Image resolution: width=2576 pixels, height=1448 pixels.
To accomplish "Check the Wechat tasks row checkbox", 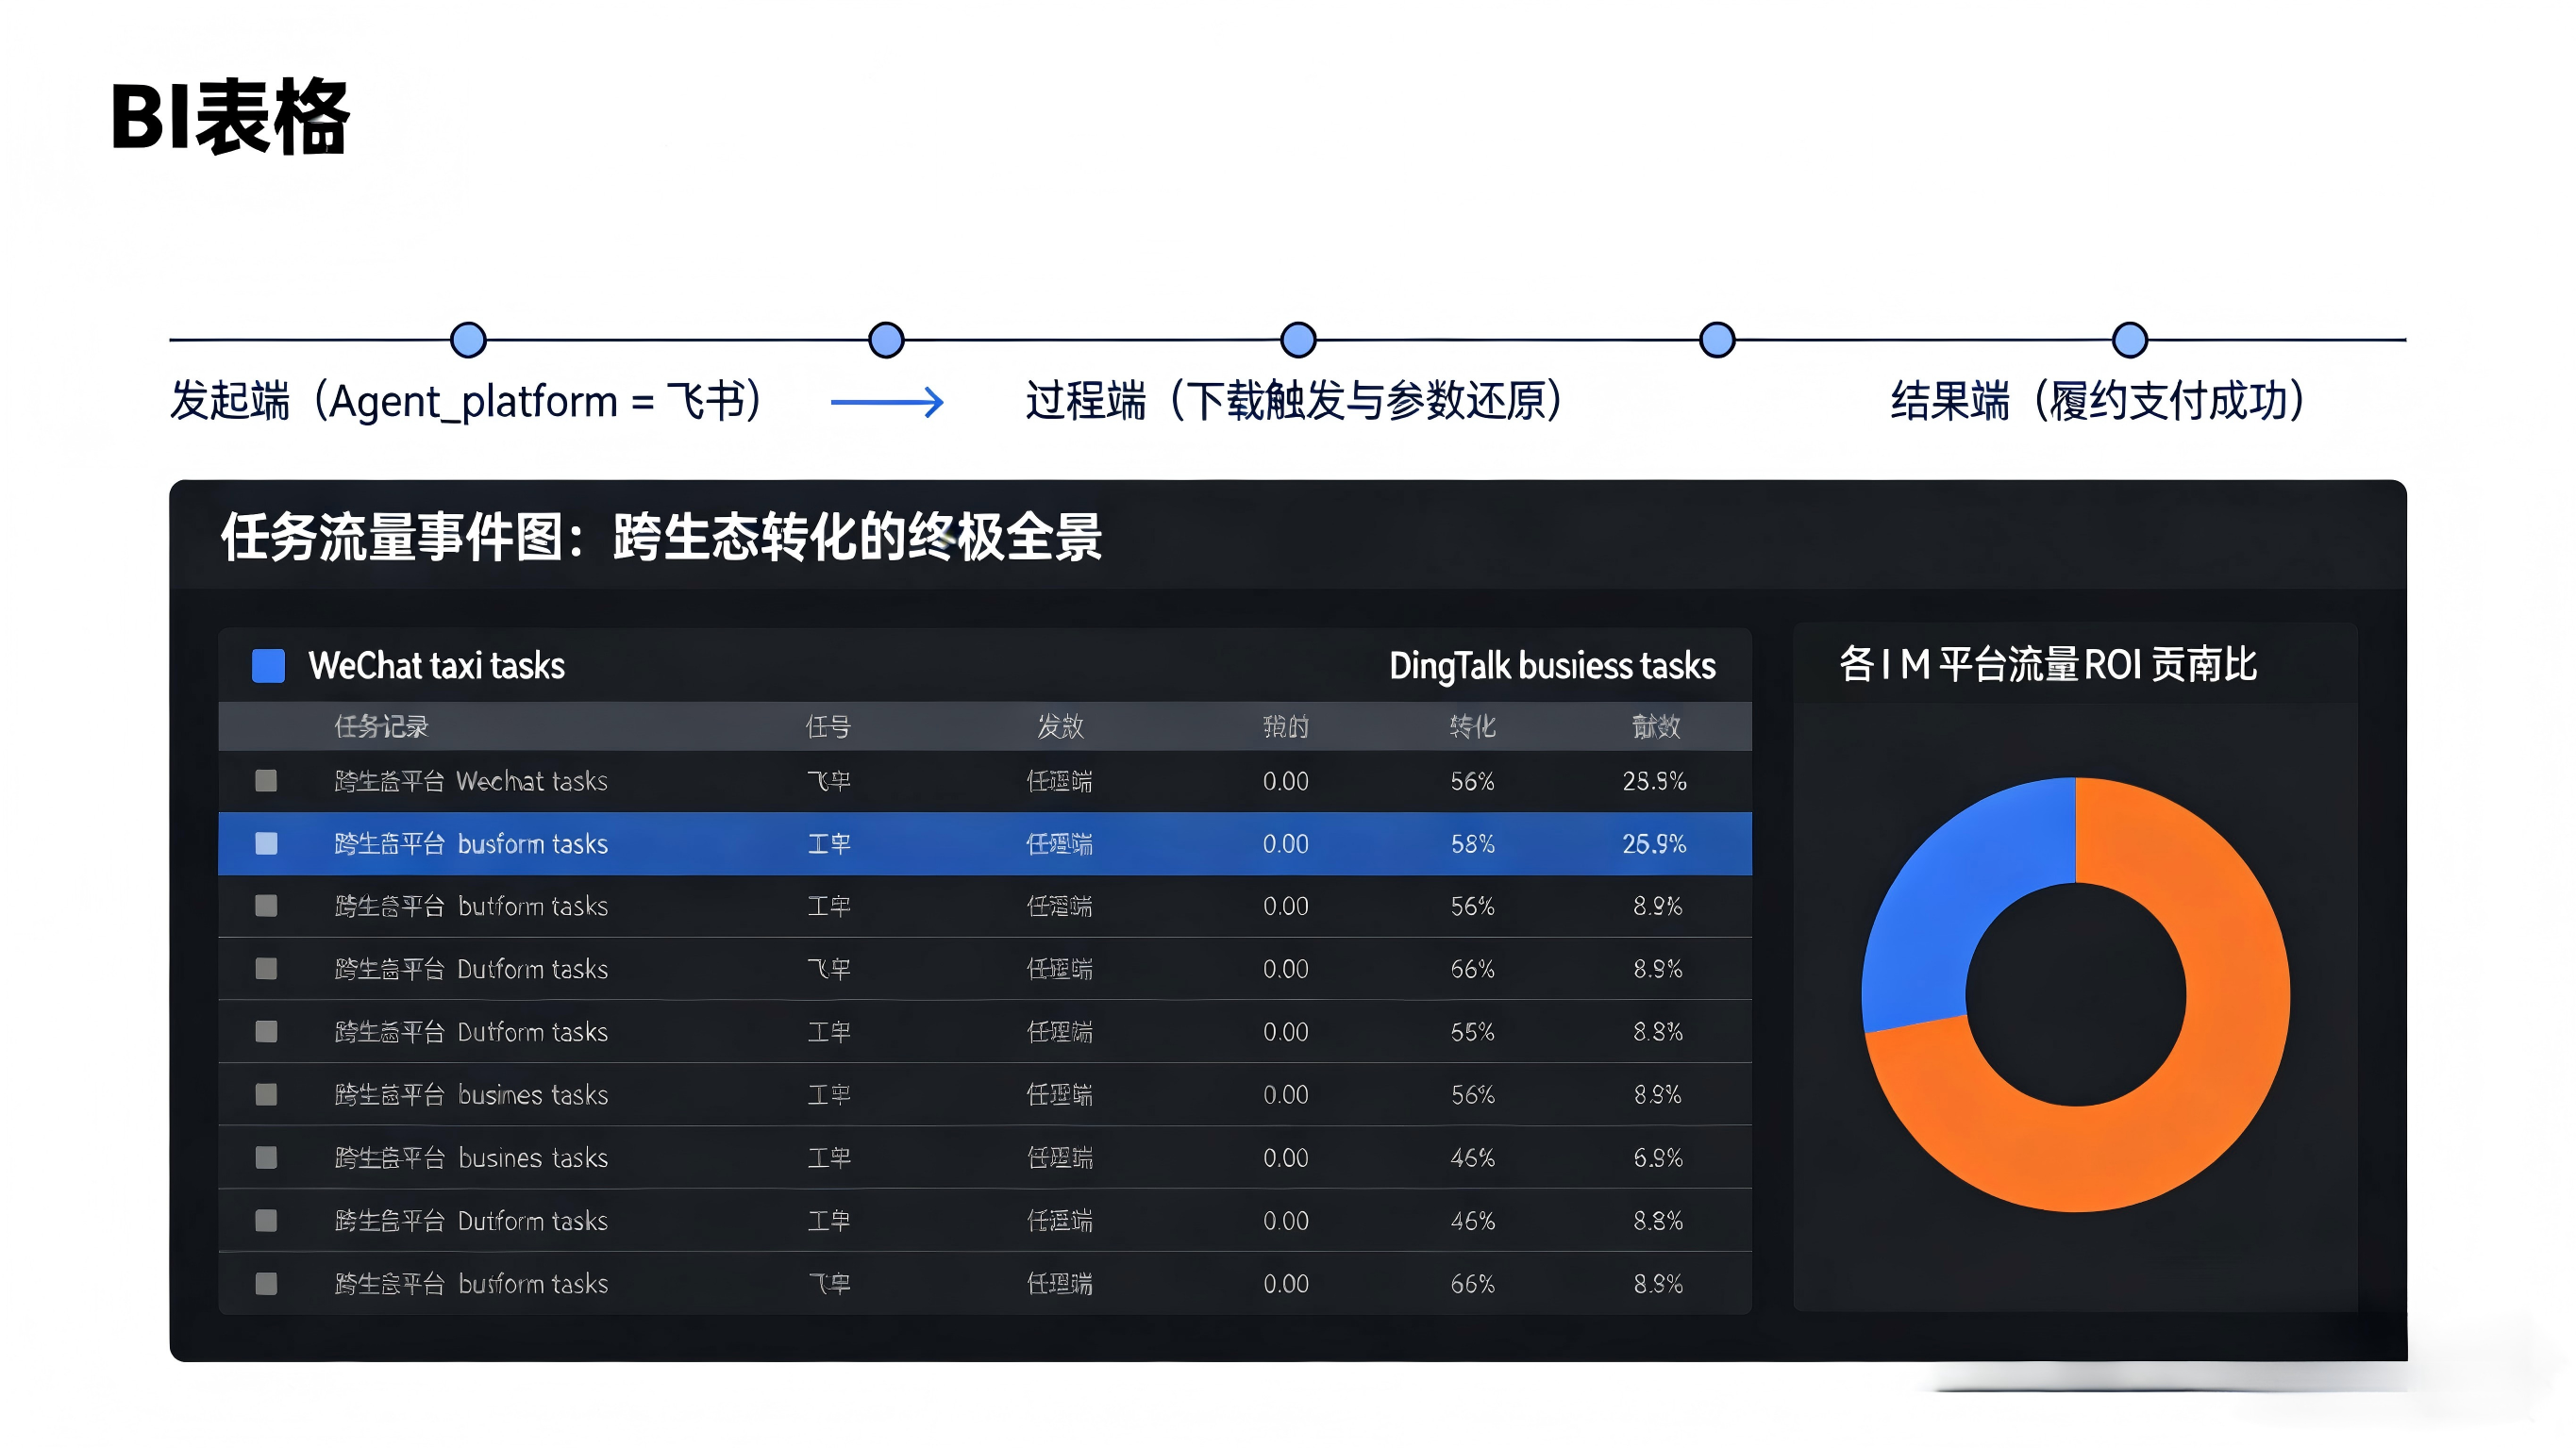I will click(266, 780).
